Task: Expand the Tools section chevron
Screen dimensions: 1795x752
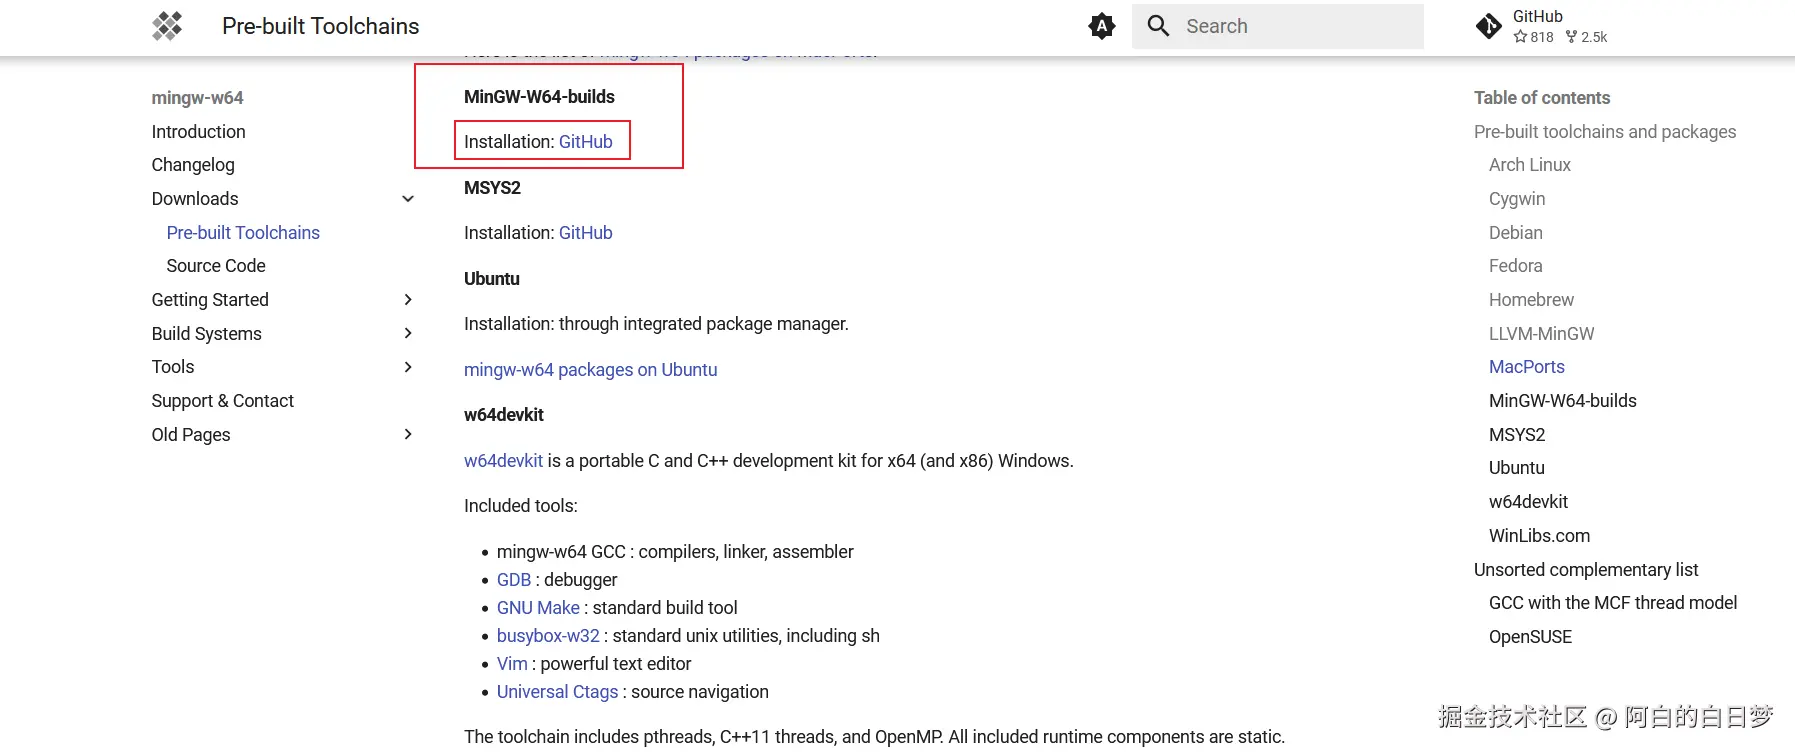Action: (408, 367)
